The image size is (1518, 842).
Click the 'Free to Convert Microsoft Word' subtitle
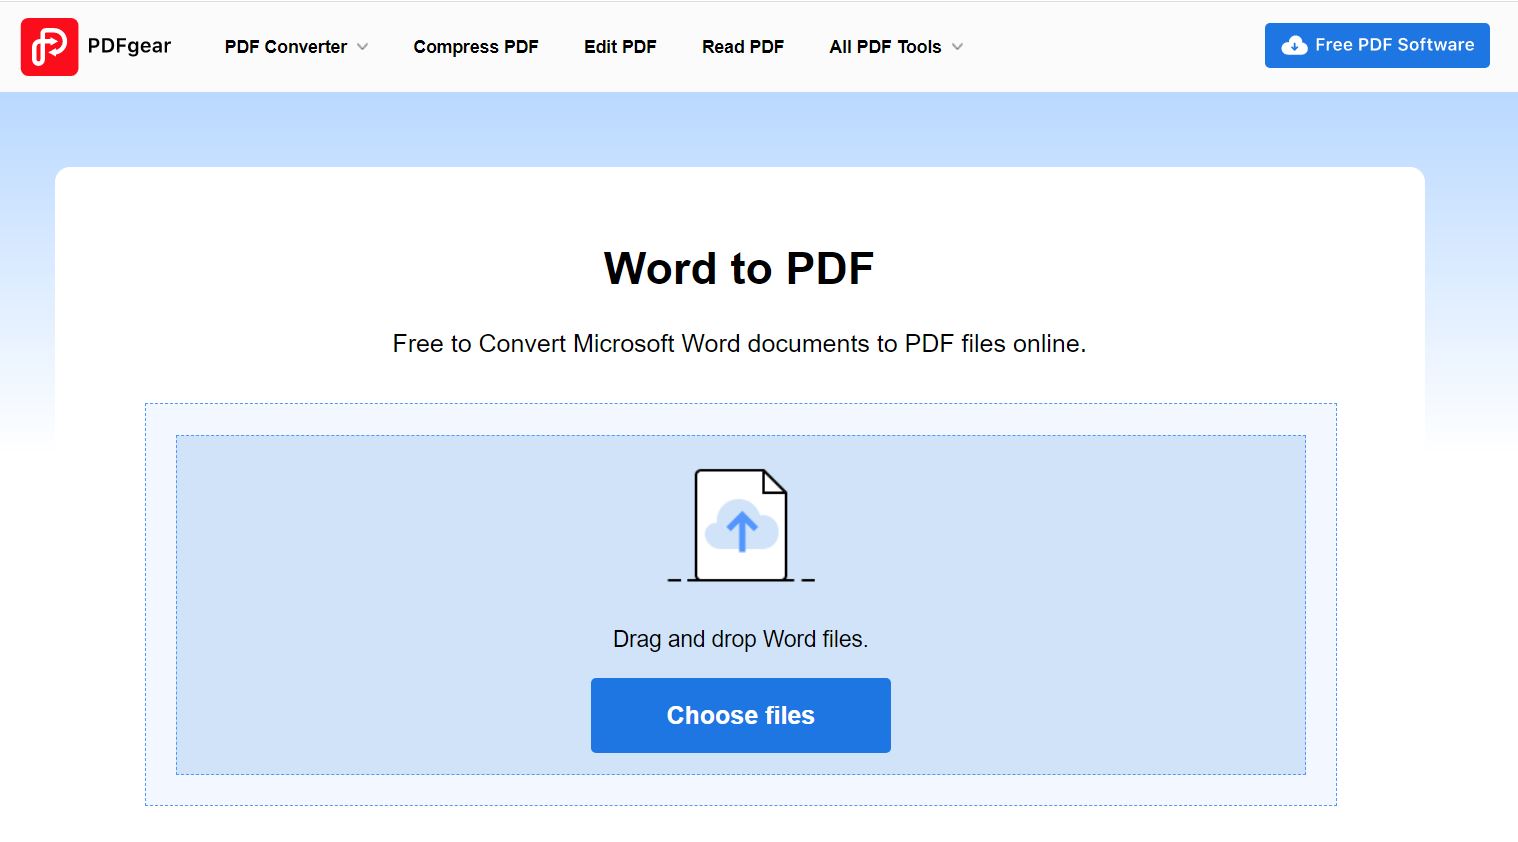(739, 344)
